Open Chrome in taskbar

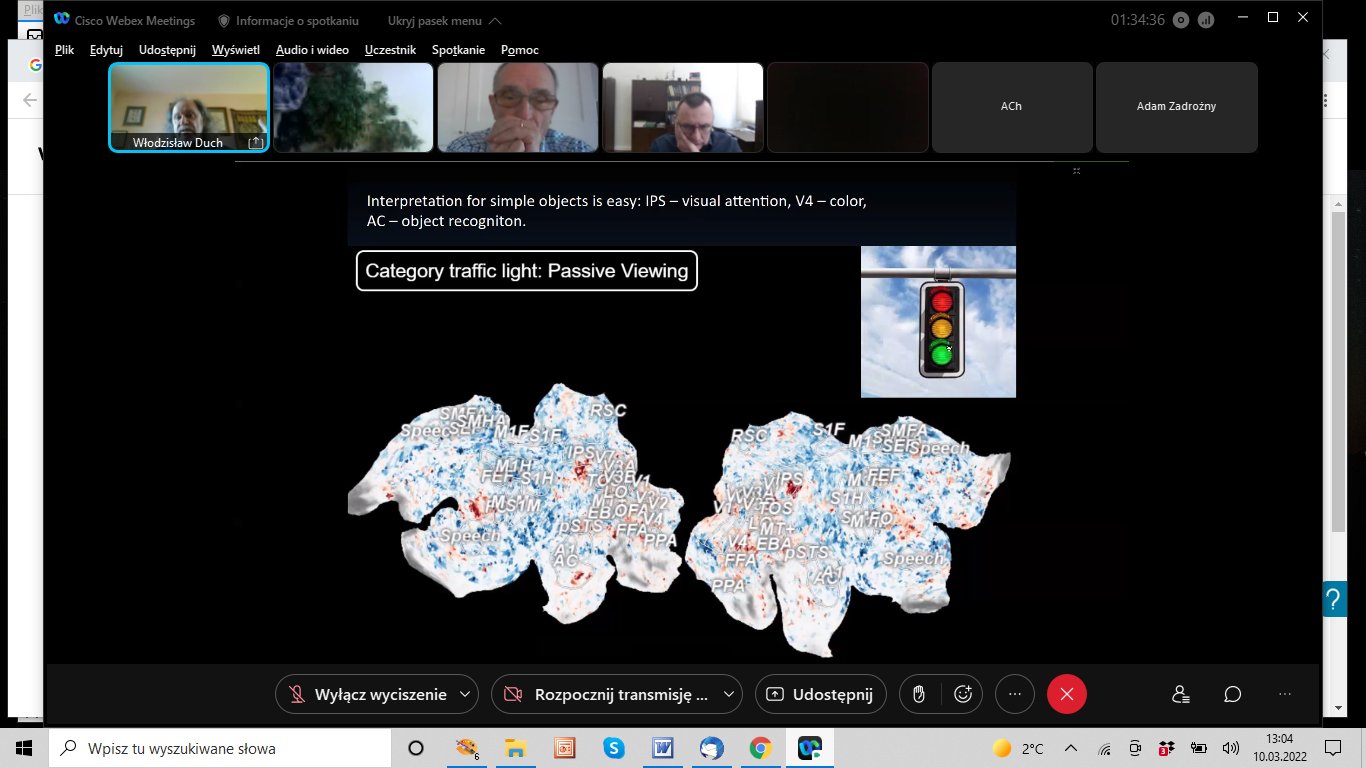tap(760, 748)
